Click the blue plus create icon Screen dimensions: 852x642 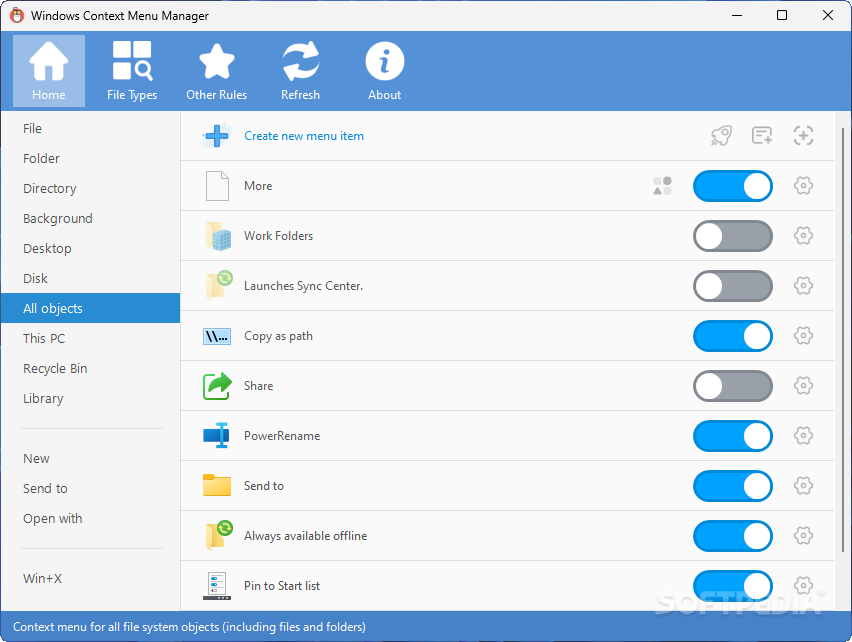(x=217, y=136)
